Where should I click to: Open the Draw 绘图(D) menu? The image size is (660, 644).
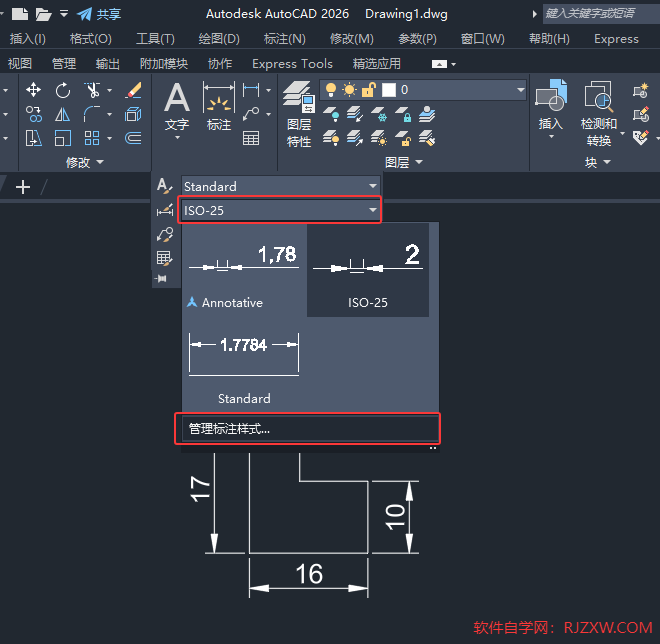(x=219, y=39)
